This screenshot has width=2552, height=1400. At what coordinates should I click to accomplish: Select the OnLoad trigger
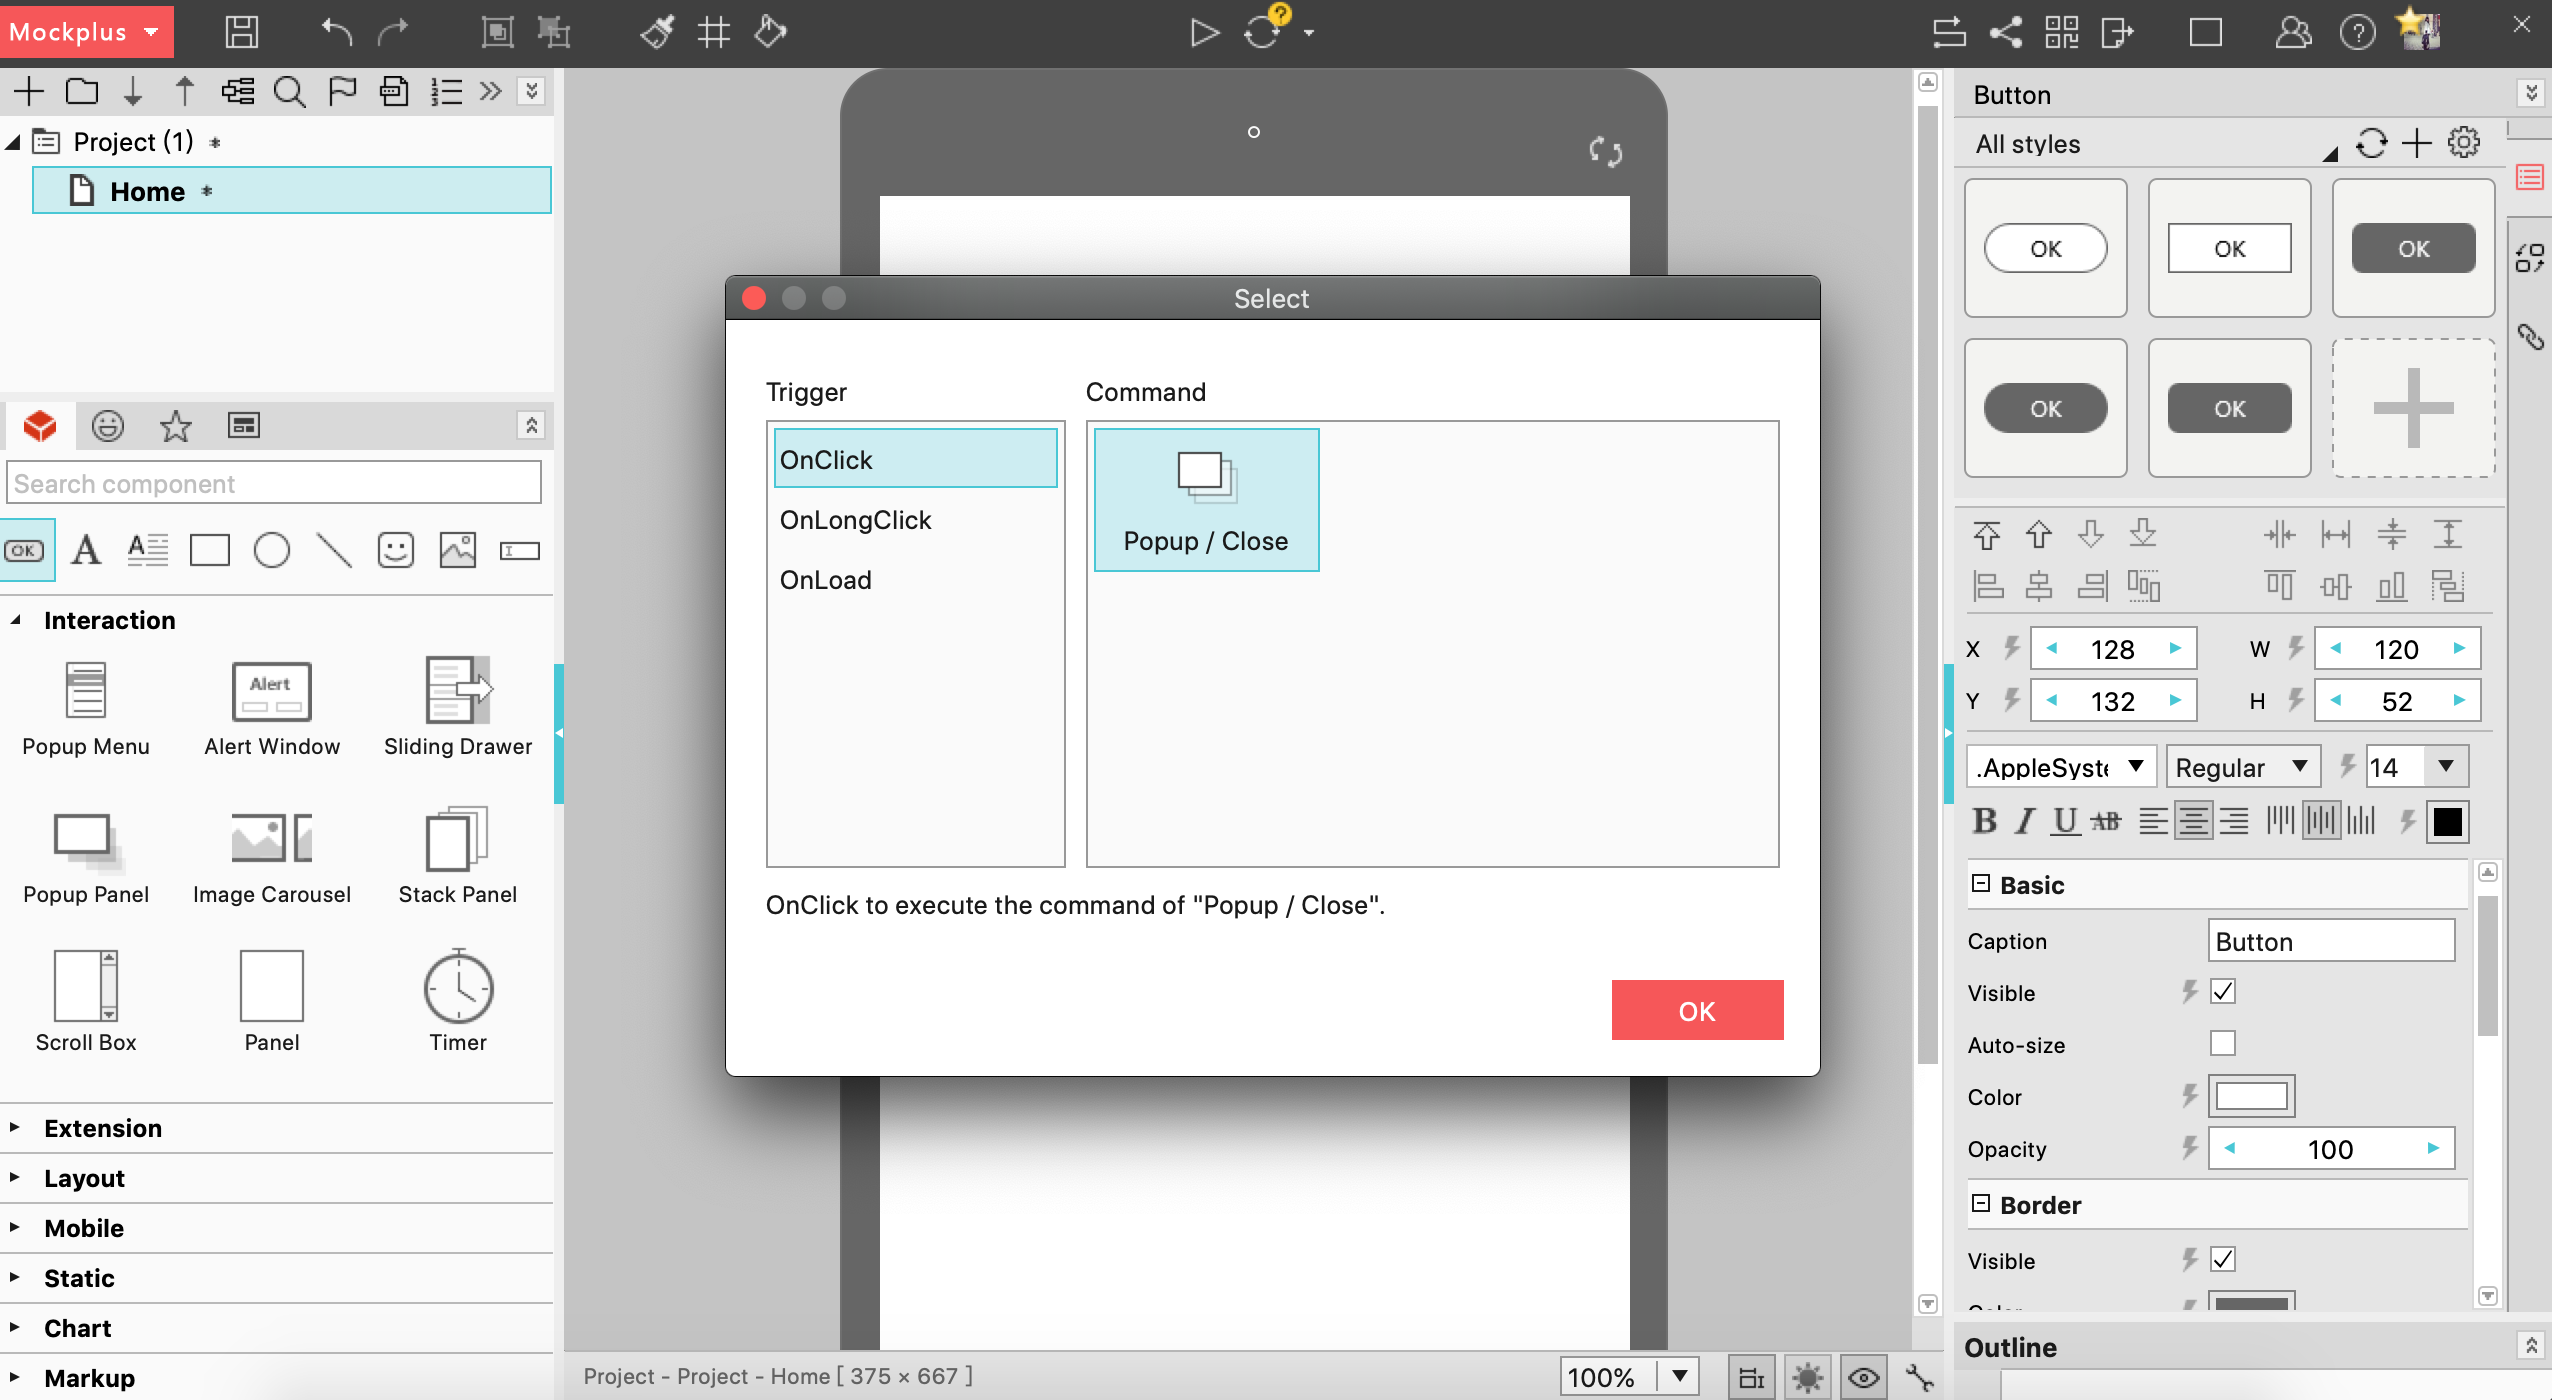[826, 580]
